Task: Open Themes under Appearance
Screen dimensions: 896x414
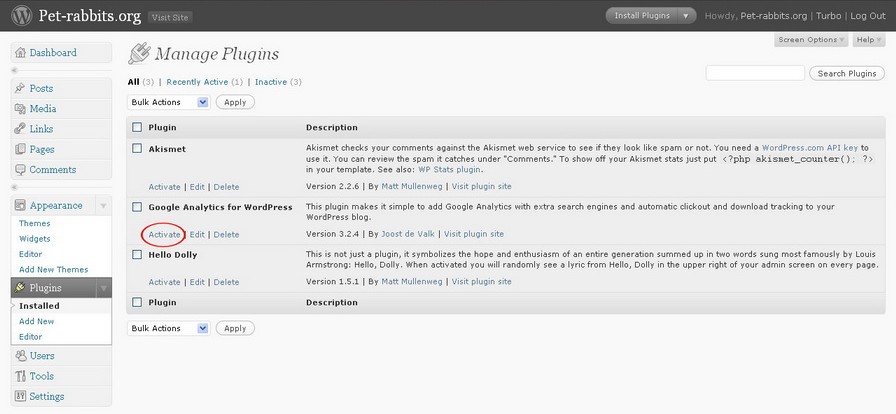Action: pos(34,224)
